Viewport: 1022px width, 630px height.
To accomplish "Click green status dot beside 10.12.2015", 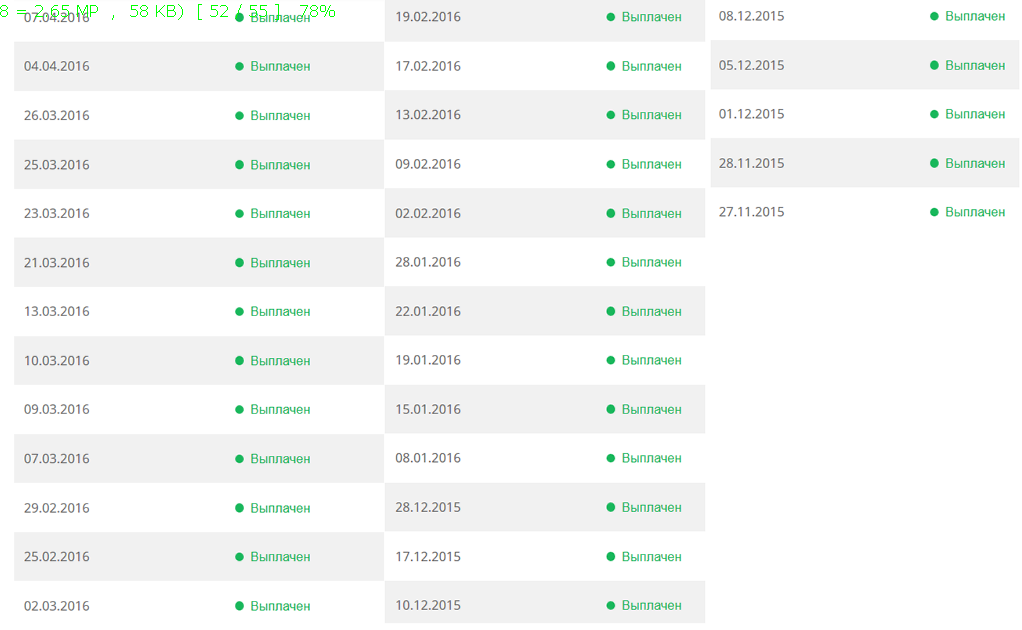I will click(611, 605).
